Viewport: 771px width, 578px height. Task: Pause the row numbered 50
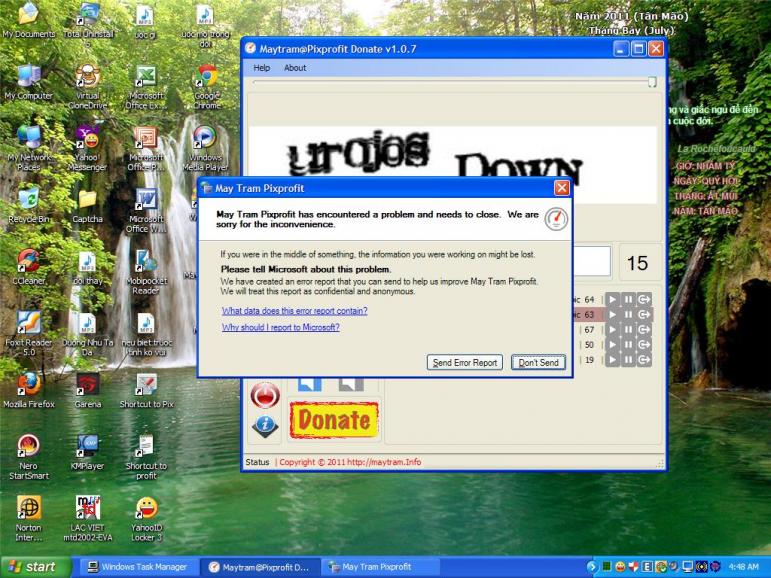628,345
